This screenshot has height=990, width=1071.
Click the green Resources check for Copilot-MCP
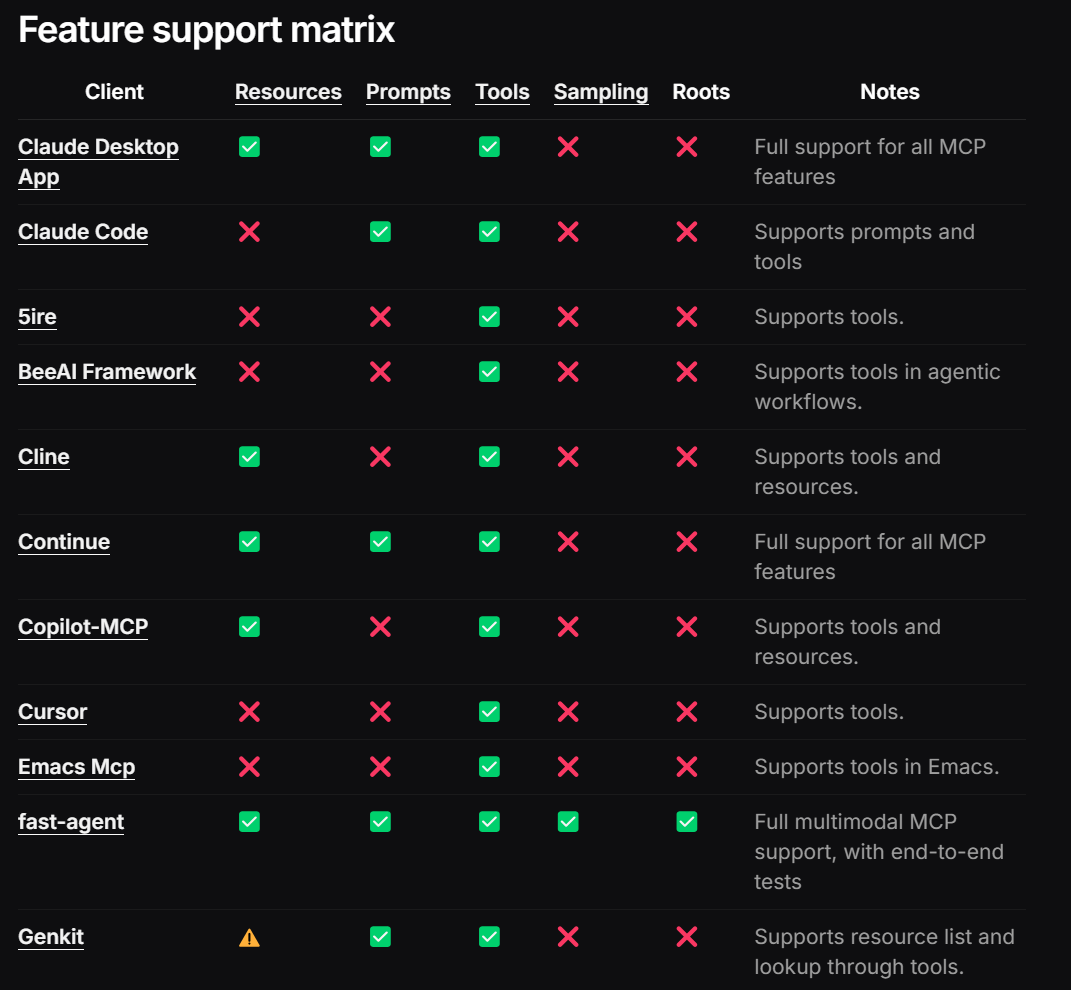point(249,627)
